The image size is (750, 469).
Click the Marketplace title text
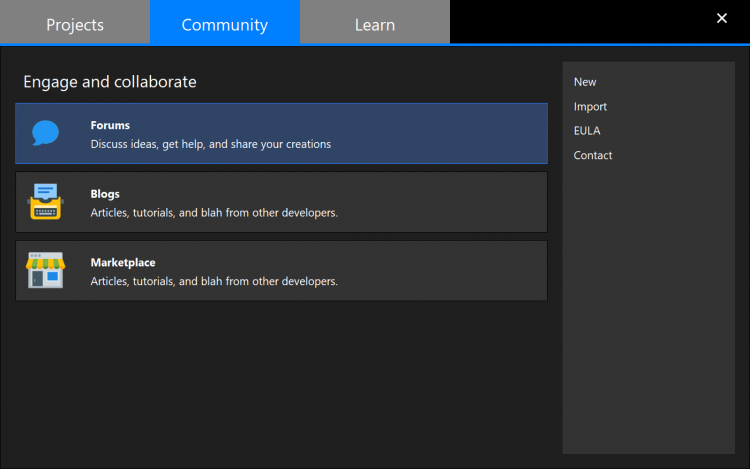(123, 263)
